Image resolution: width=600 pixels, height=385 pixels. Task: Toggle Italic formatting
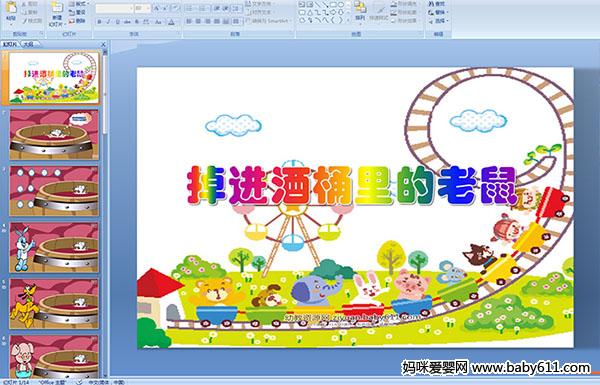click(x=108, y=22)
